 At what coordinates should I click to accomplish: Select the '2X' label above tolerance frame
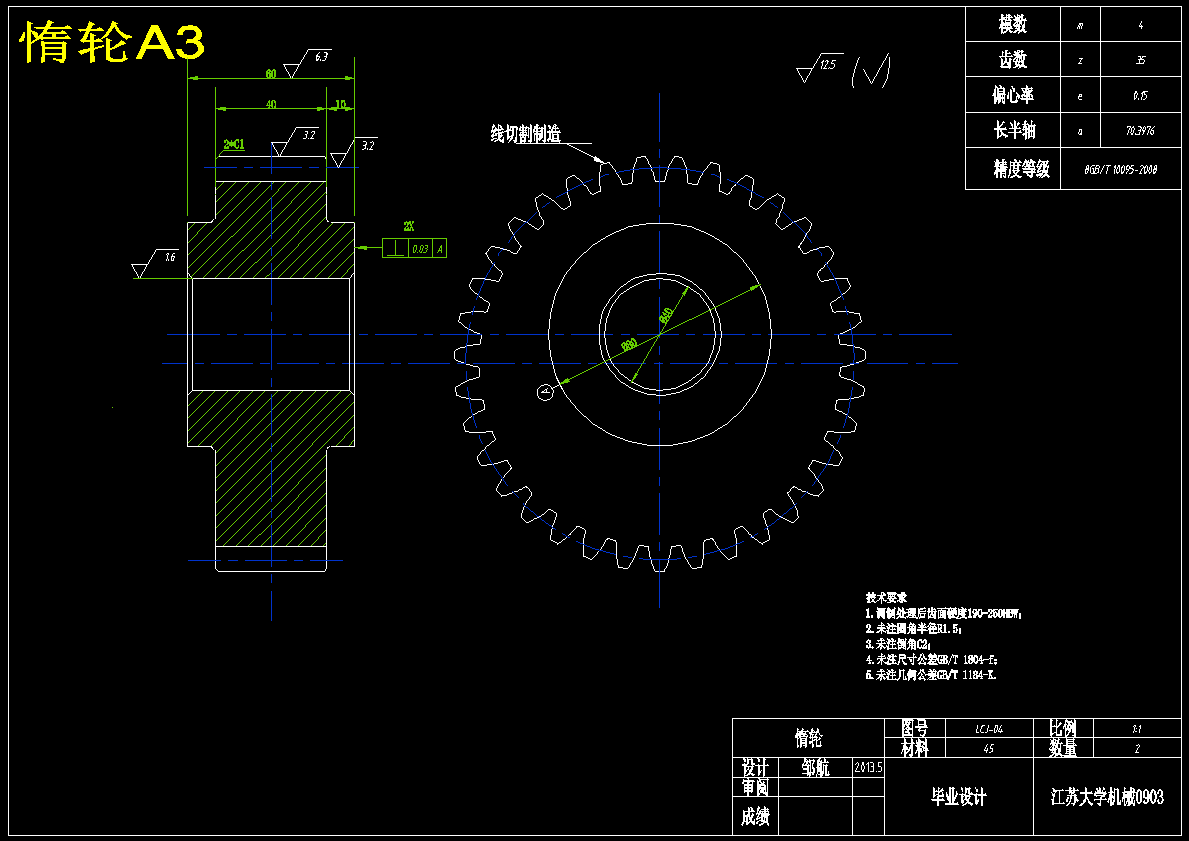pyautogui.click(x=409, y=226)
